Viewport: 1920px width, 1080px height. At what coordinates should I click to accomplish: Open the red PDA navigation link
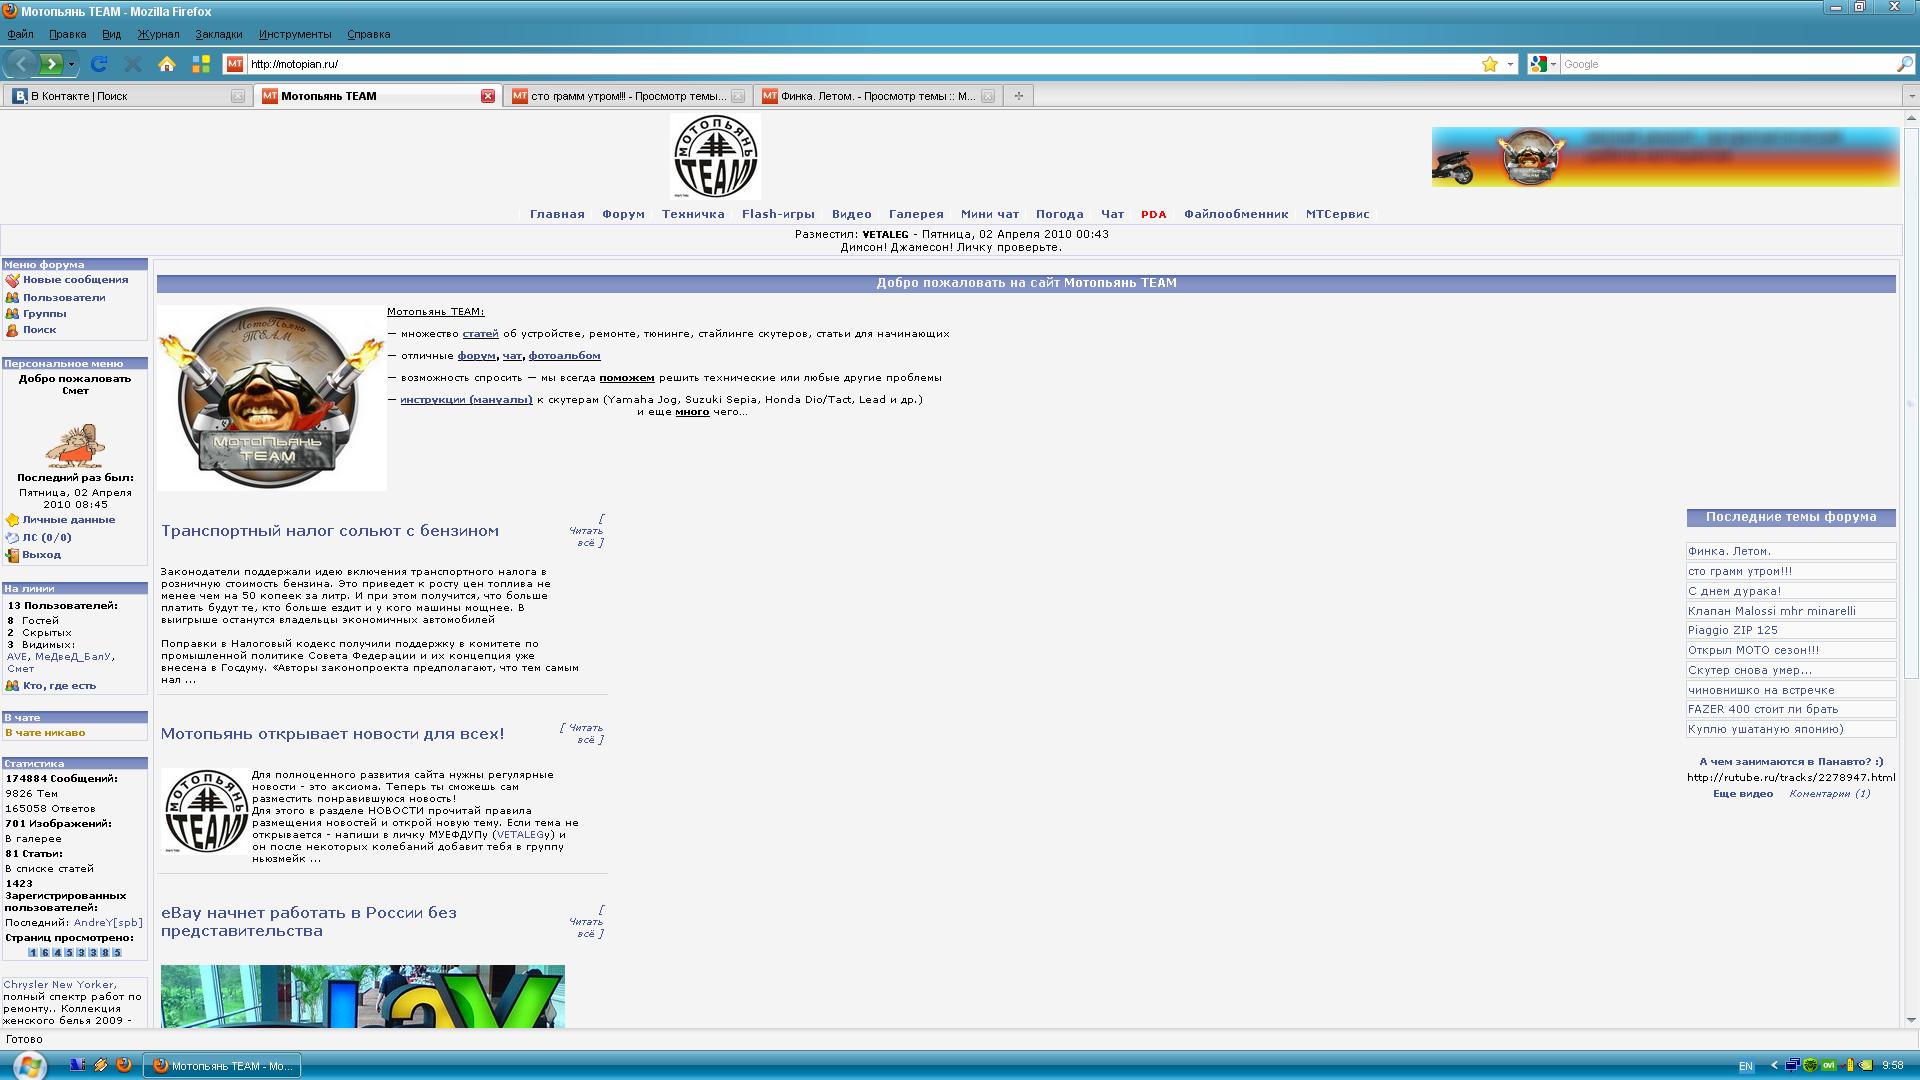pyautogui.click(x=1154, y=214)
